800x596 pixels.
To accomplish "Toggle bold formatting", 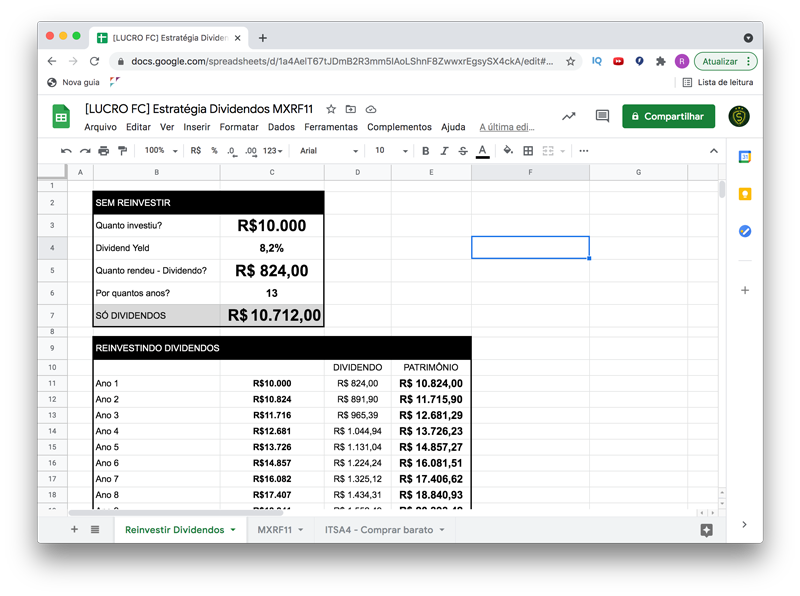I will tap(426, 151).
